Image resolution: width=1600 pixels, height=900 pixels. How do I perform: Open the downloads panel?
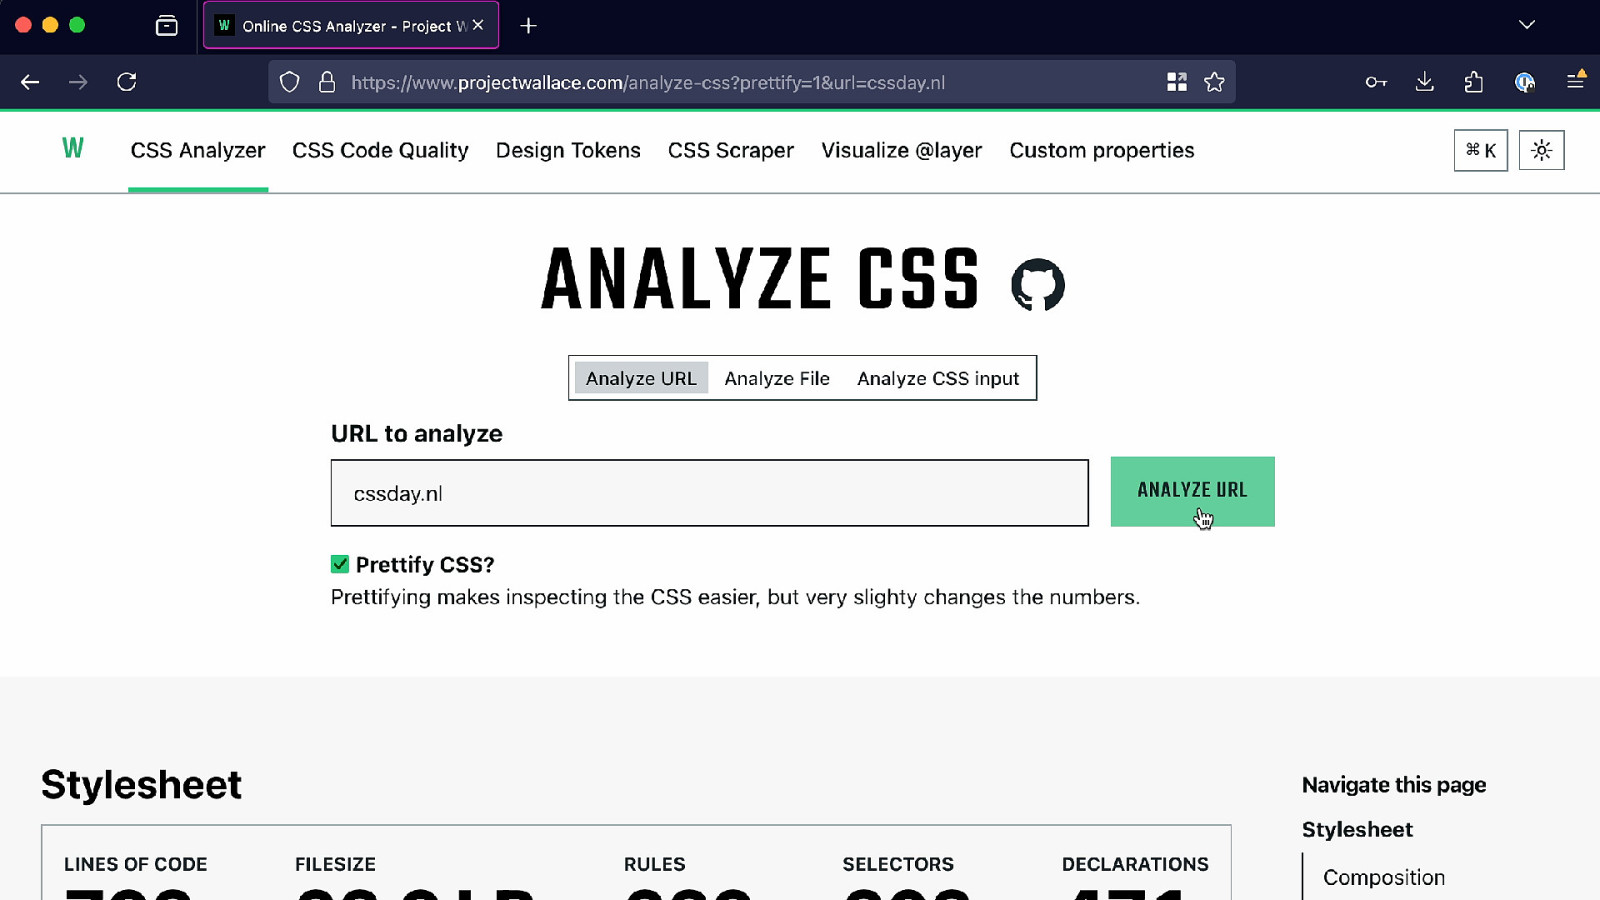(1425, 82)
